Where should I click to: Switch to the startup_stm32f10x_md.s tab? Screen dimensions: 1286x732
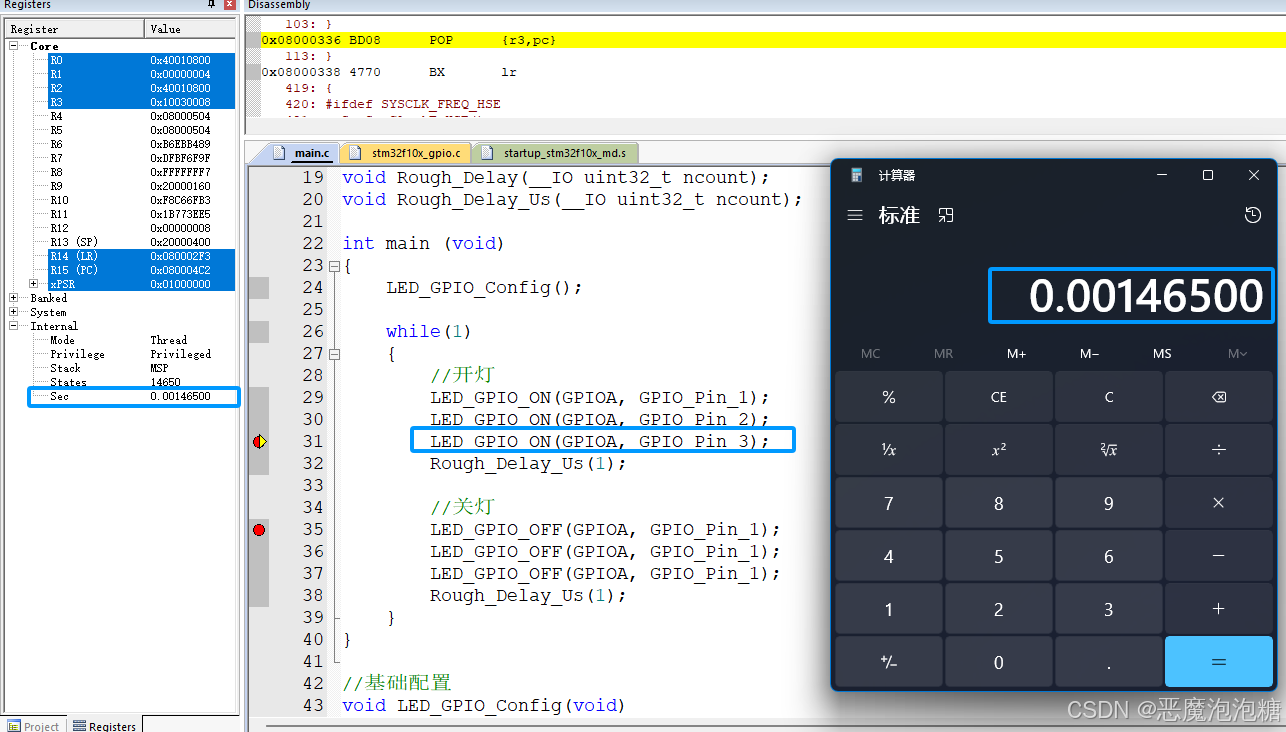[x=556, y=153]
